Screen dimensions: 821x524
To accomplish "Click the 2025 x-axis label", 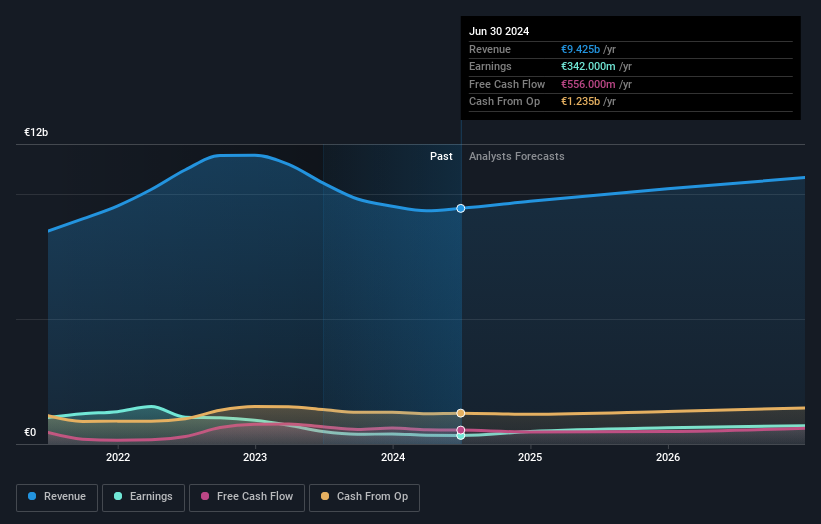I will pos(530,457).
